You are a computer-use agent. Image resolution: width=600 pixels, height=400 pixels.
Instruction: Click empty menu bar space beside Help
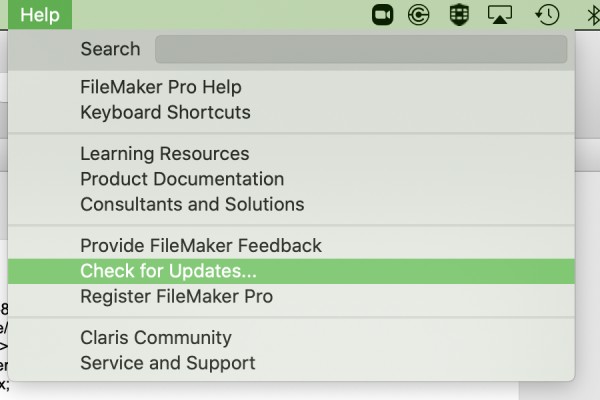(x=218, y=15)
